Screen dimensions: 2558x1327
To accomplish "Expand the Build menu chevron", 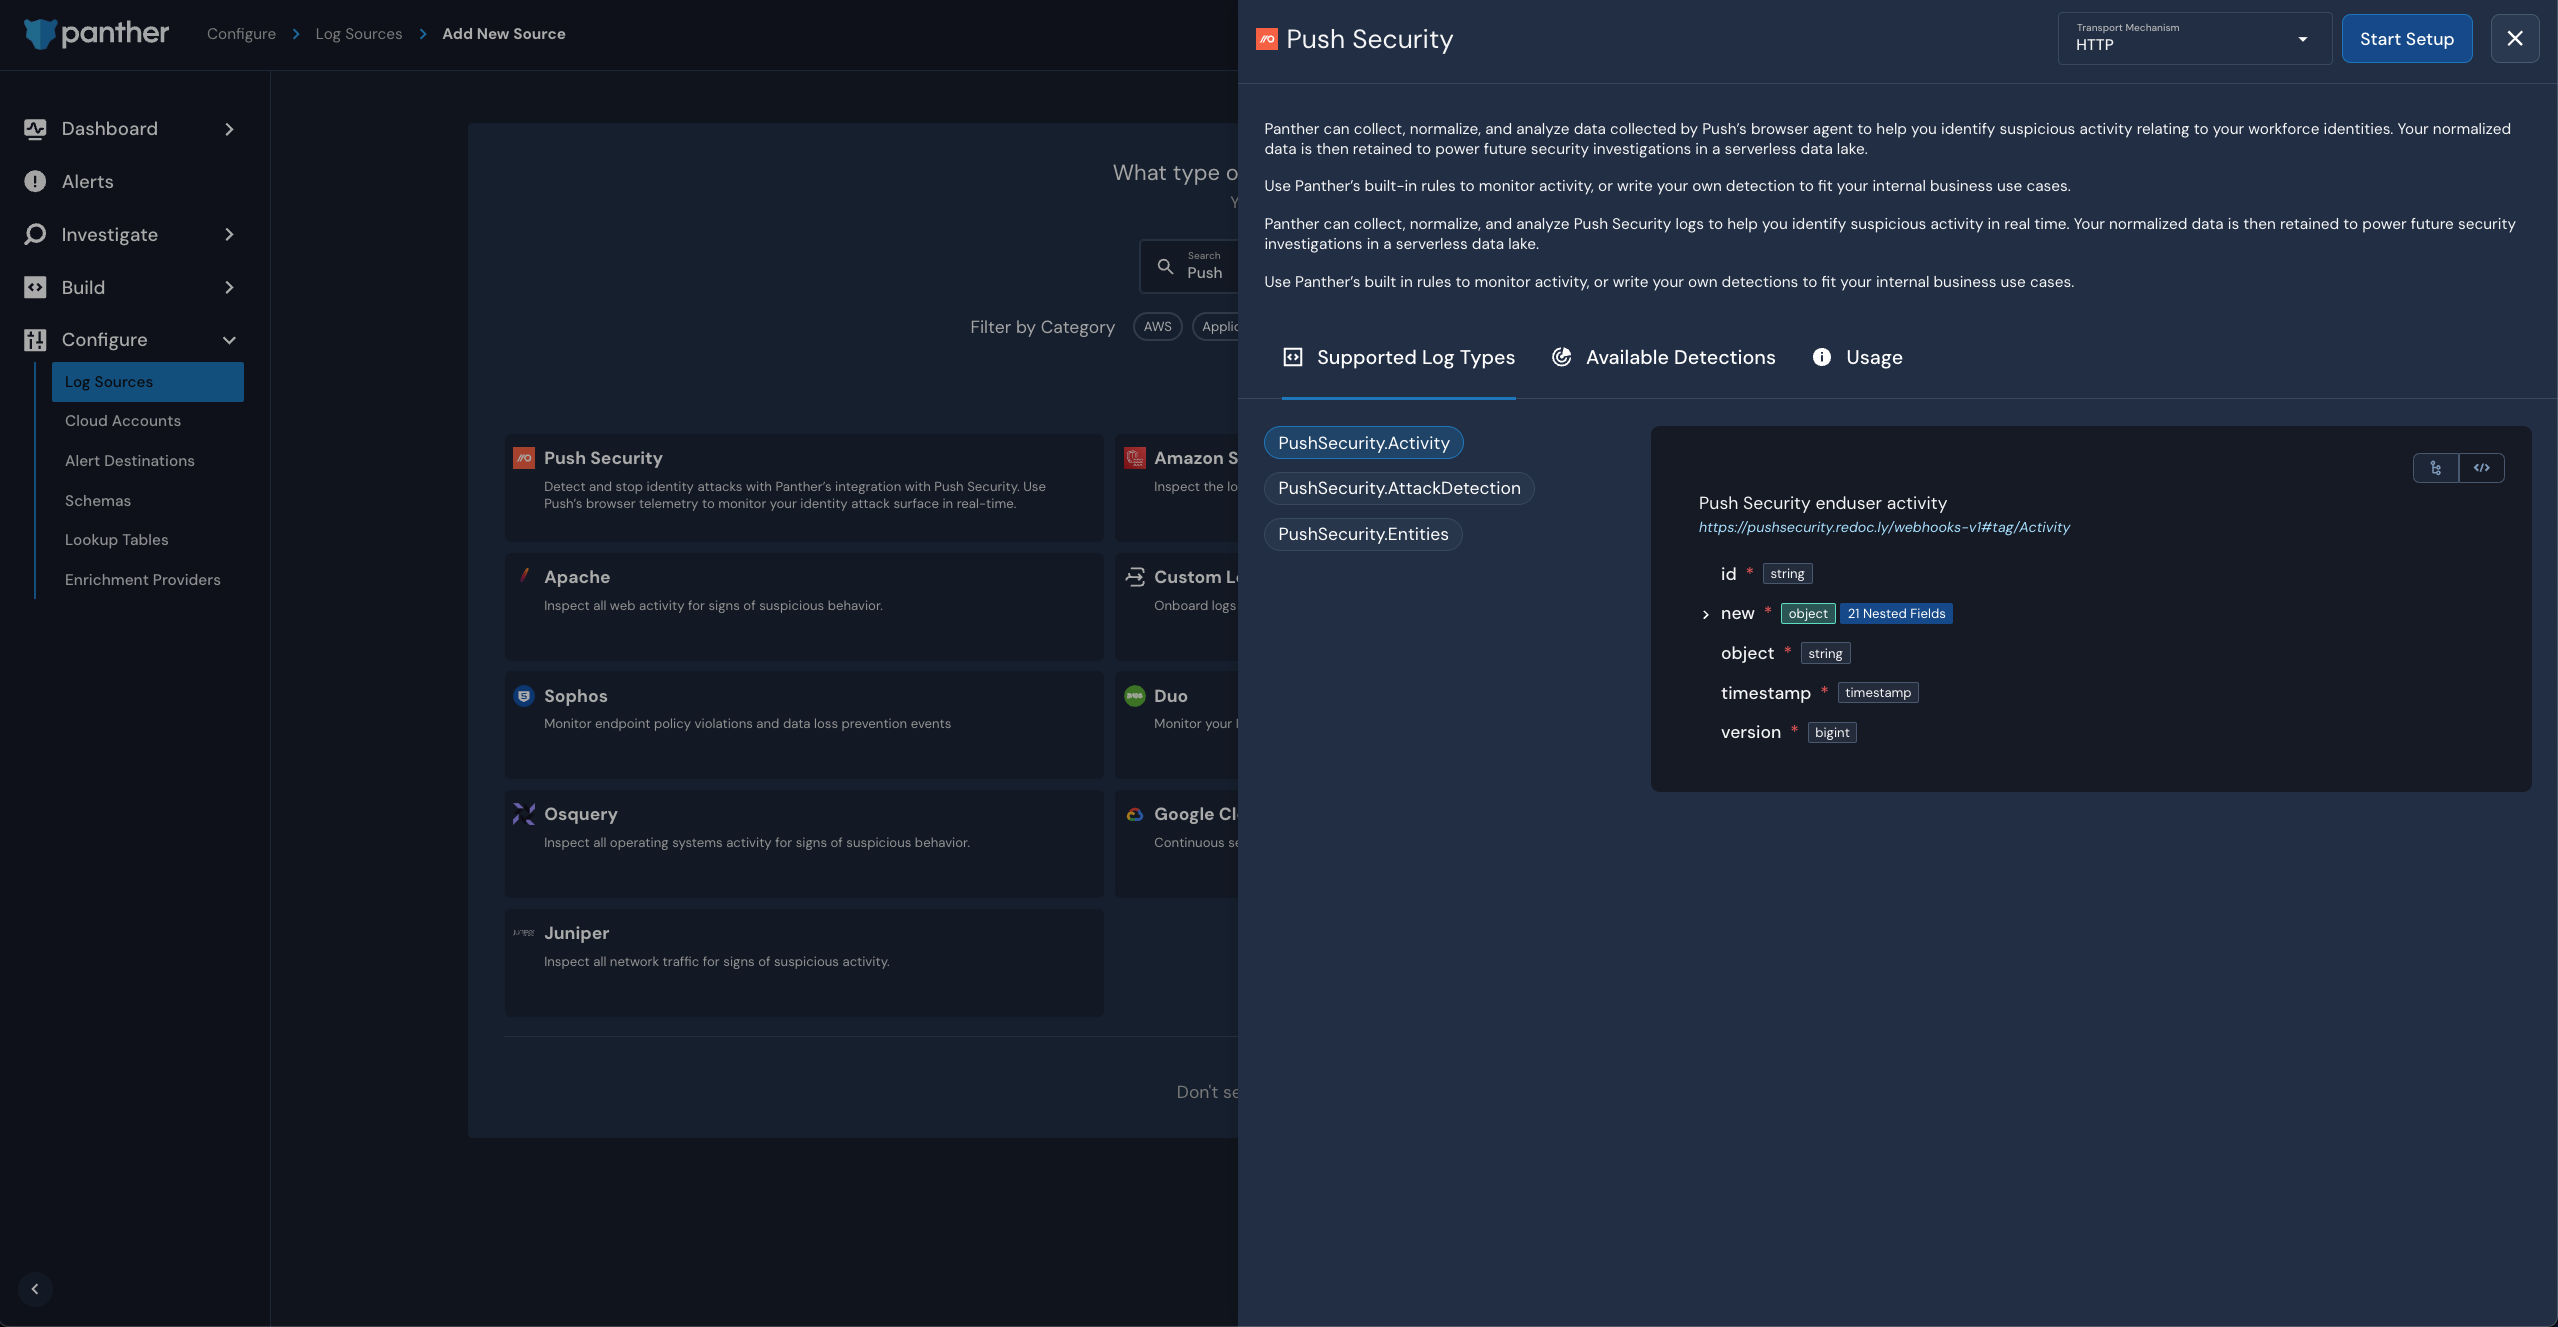I will tap(229, 288).
